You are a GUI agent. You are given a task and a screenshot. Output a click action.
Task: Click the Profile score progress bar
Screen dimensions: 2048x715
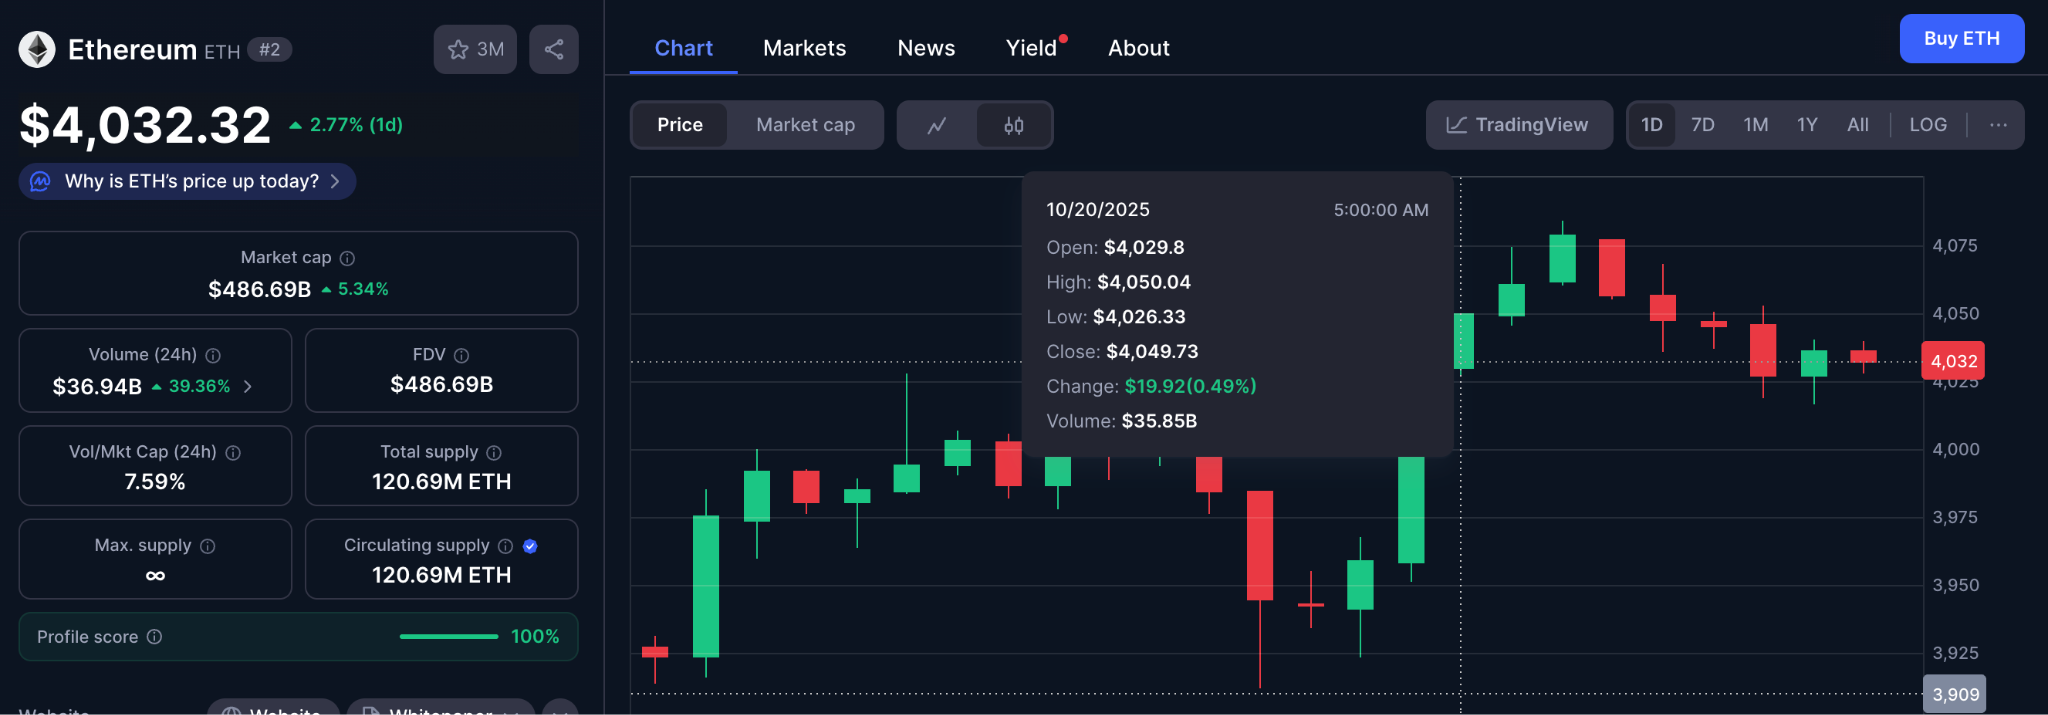coord(449,637)
